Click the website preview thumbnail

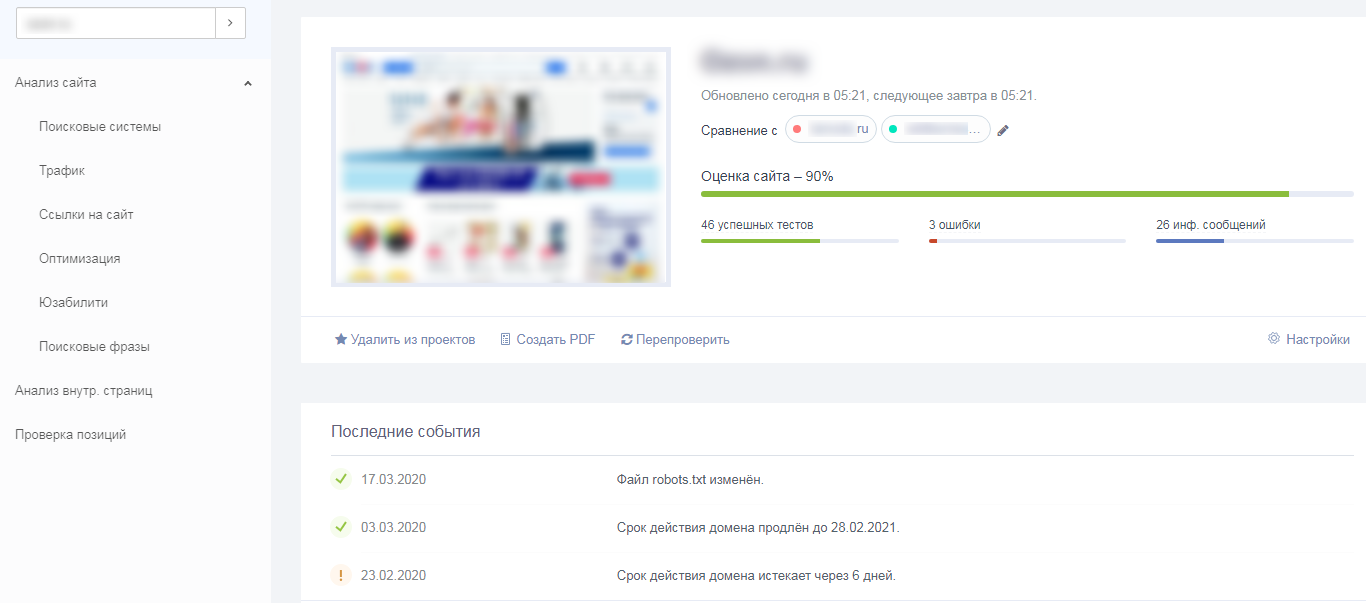(501, 167)
